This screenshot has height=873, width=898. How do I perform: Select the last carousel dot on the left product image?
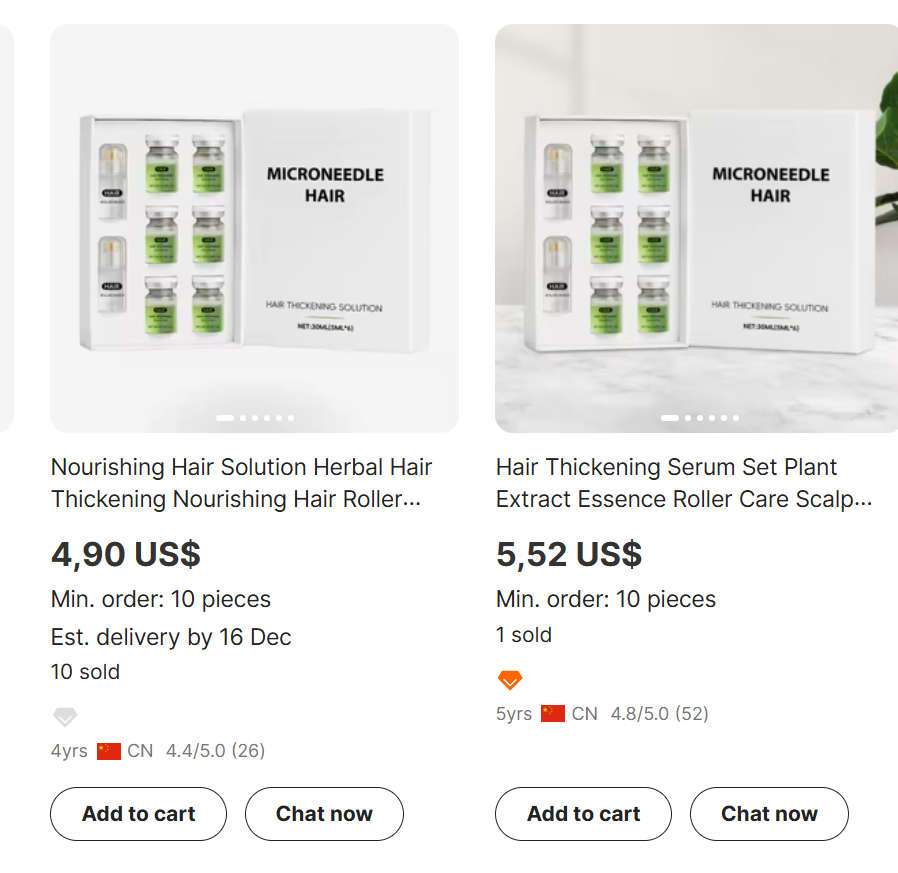pyautogui.click(x=291, y=418)
